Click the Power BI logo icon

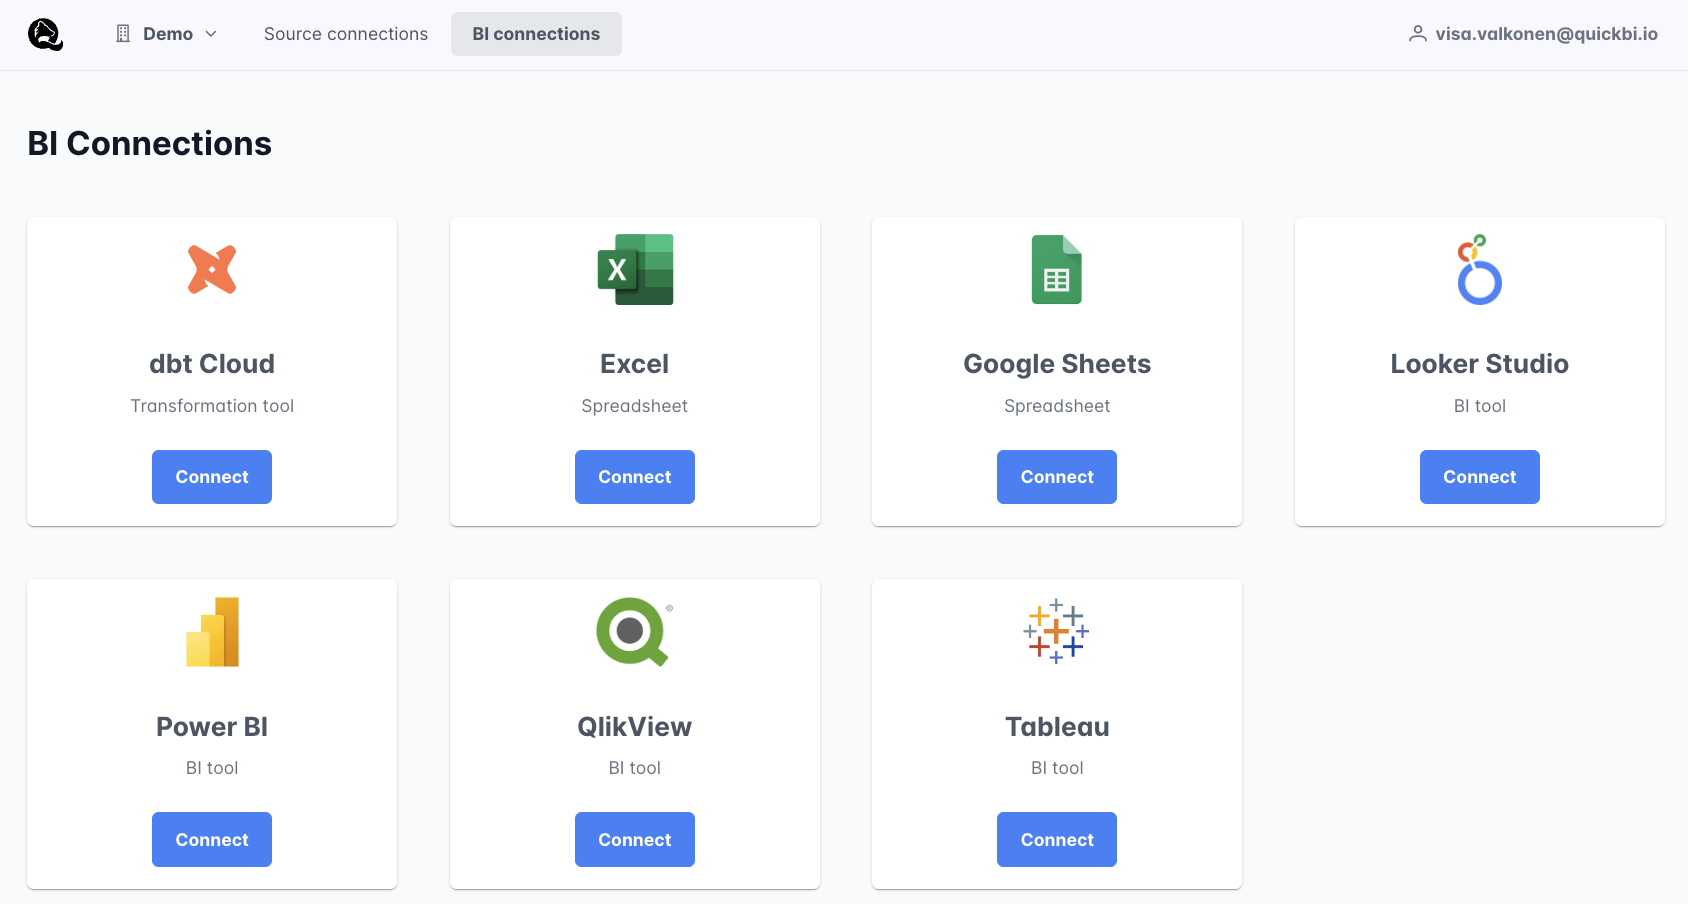point(212,632)
